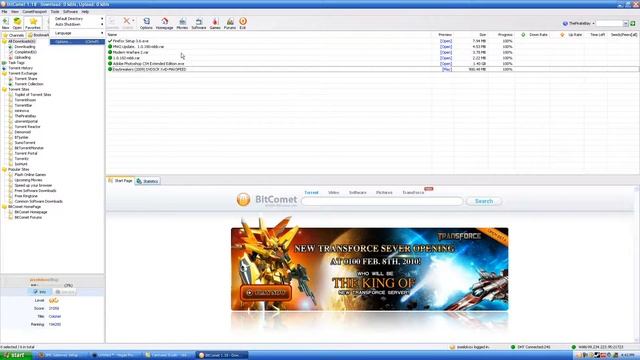Select the Services tab in user panel
Screen dimensions: 640x360
65,292
